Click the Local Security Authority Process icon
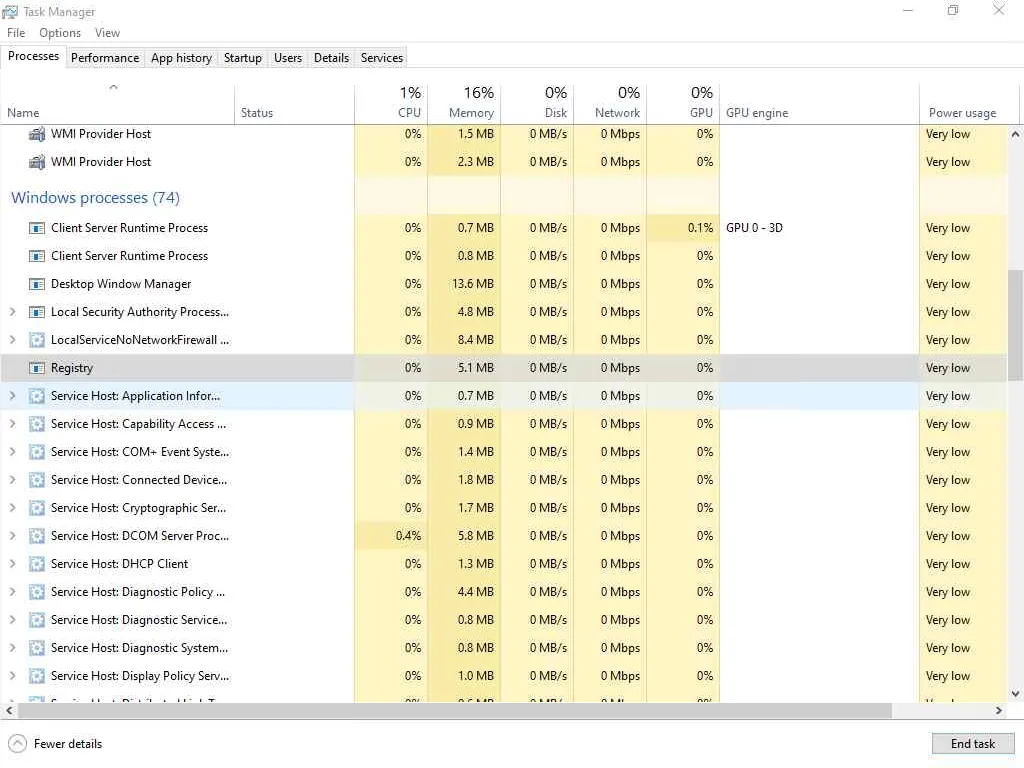 (37, 312)
